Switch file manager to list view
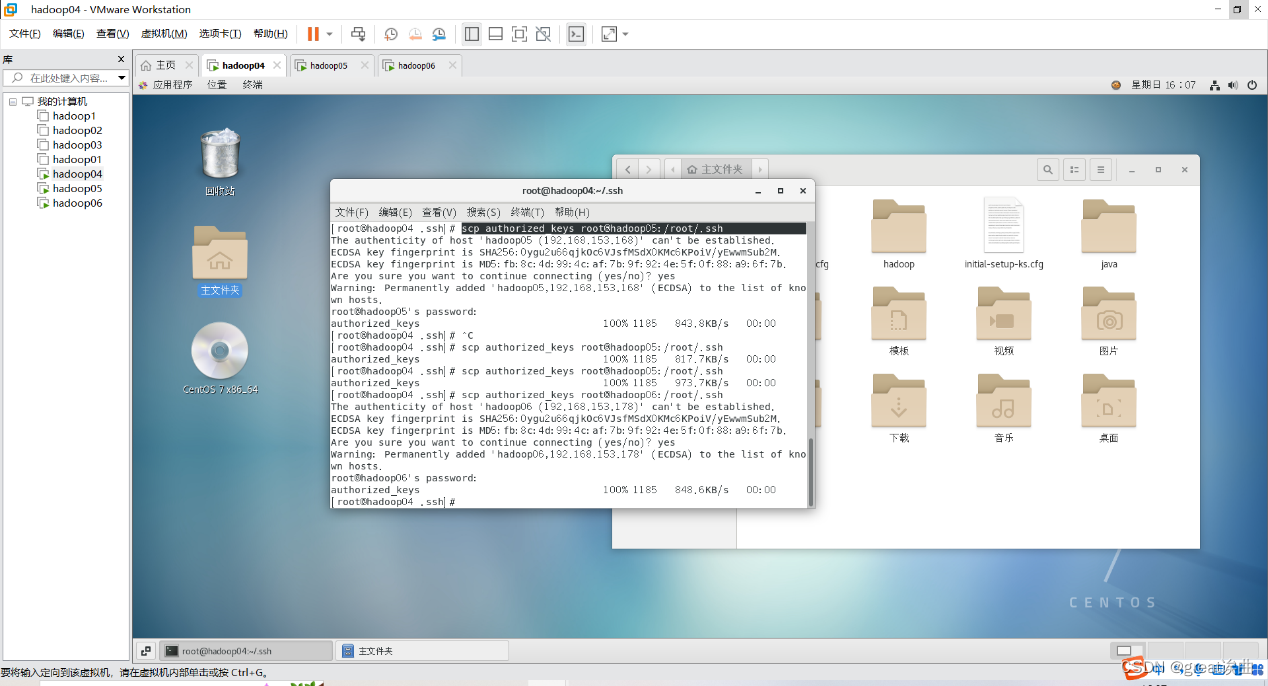Viewport: 1268px width, 686px height. (1074, 170)
